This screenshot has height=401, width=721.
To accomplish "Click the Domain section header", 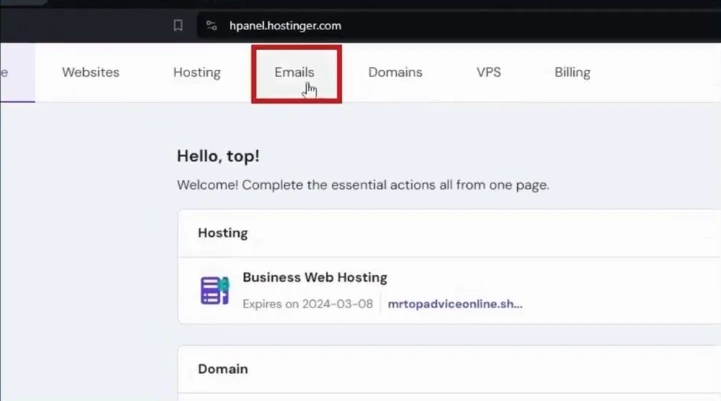I will tap(223, 369).
